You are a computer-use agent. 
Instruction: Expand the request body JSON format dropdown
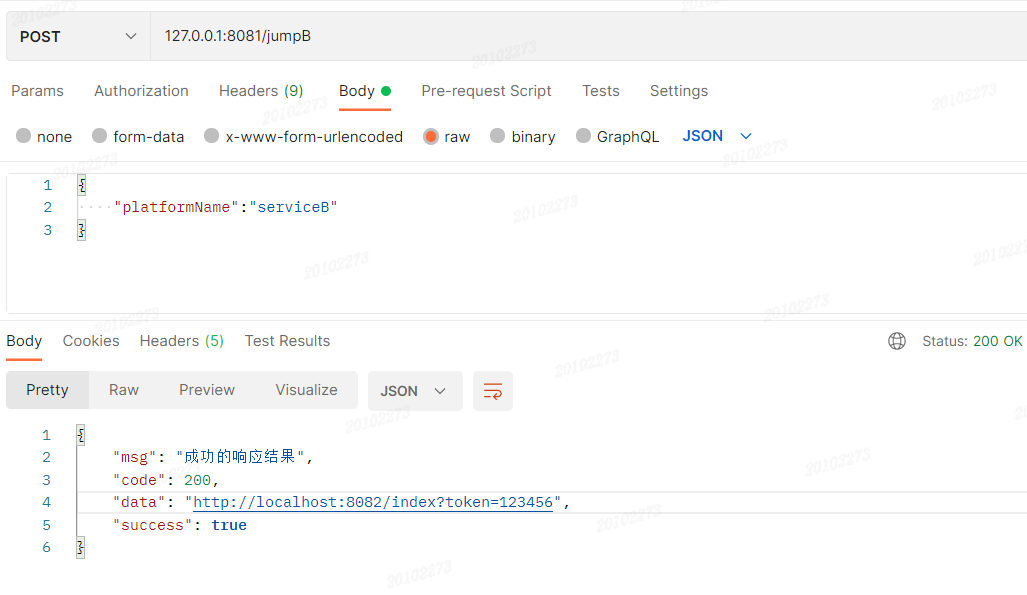pos(717,136)
